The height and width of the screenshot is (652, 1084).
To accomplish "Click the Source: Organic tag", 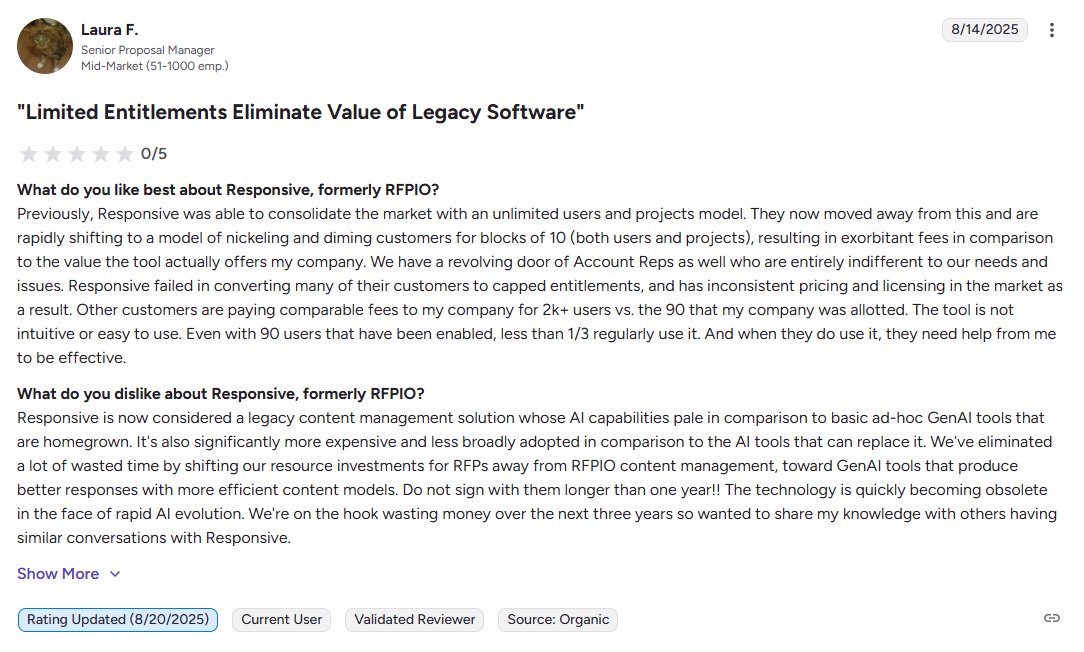I will [558, 620].
